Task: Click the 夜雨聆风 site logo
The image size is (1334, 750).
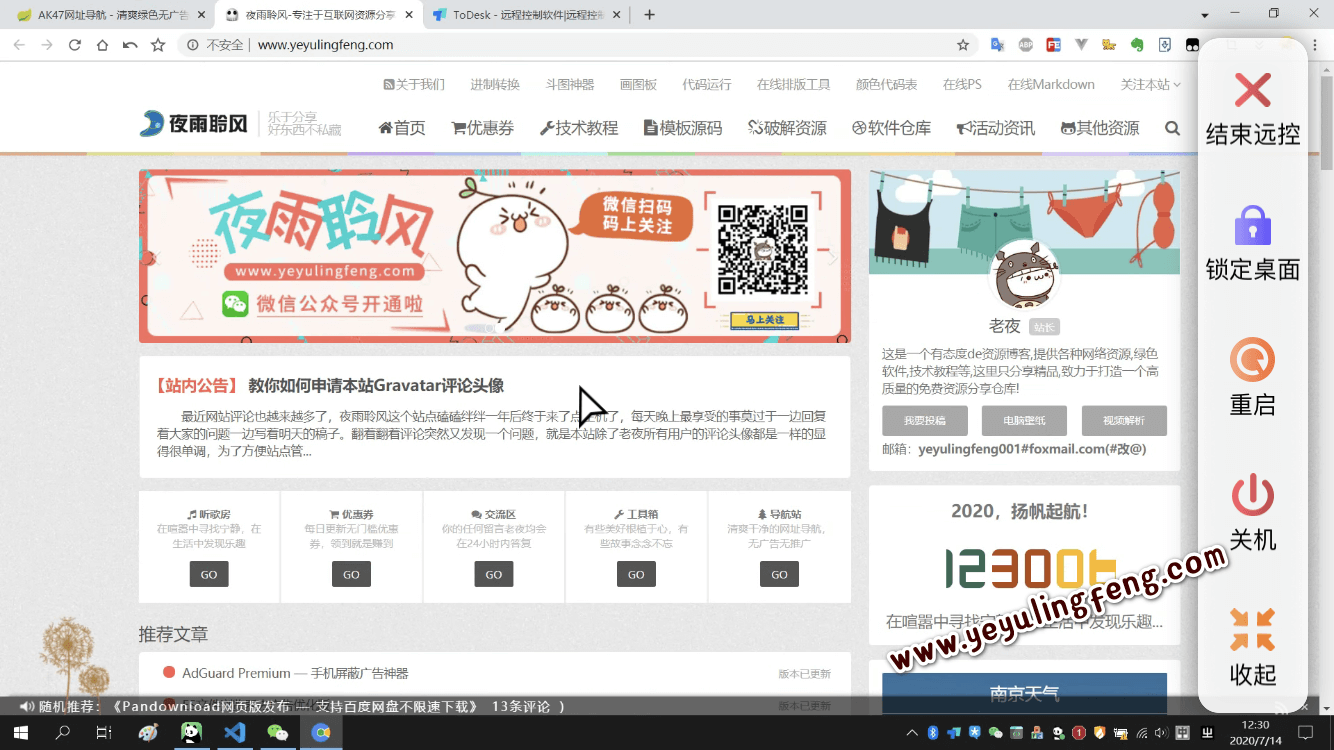Action: click(x=194, y=124)
